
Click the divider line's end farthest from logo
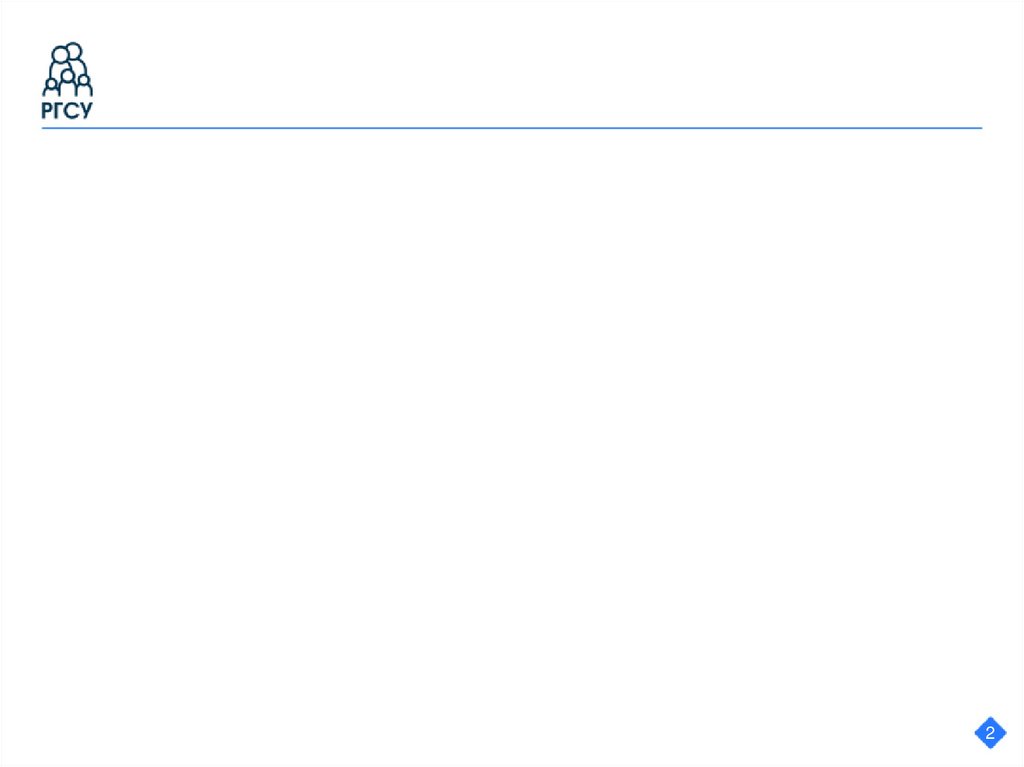coord(980,128)
